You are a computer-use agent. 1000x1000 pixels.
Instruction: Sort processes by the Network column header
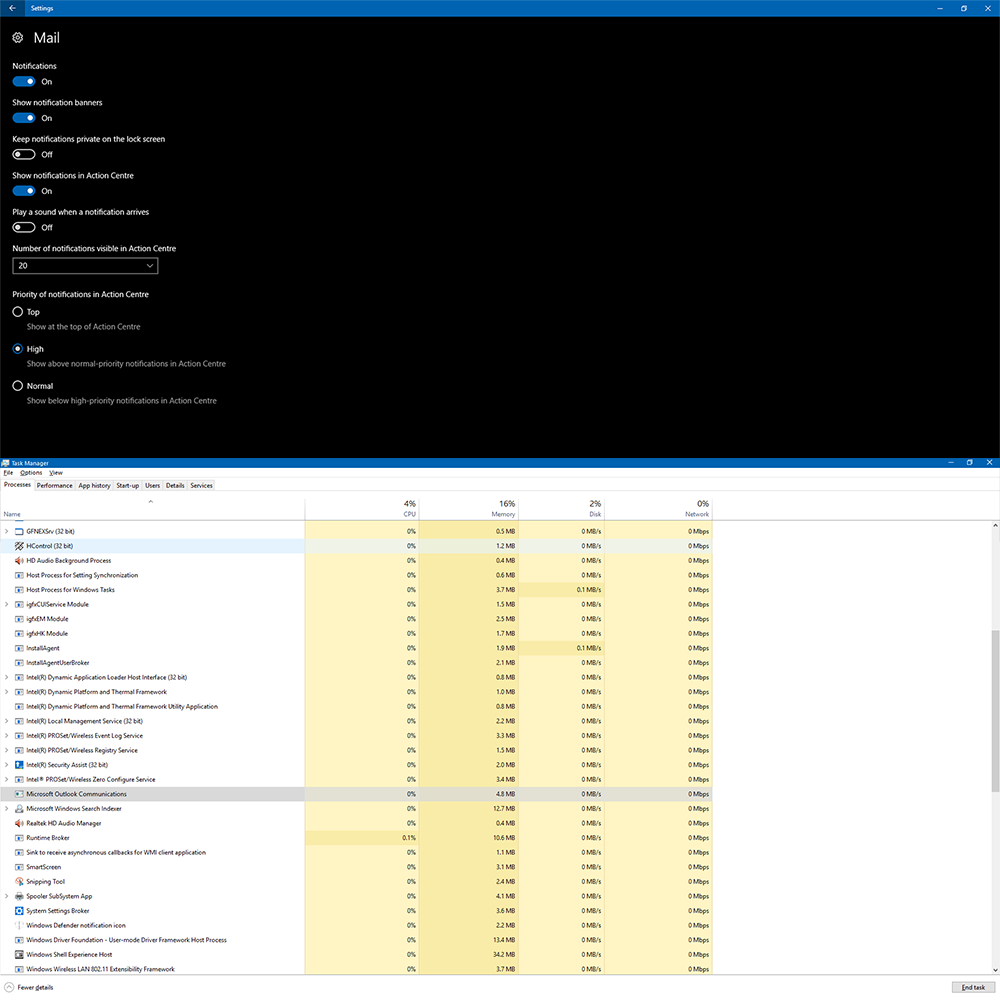(658, 508)
